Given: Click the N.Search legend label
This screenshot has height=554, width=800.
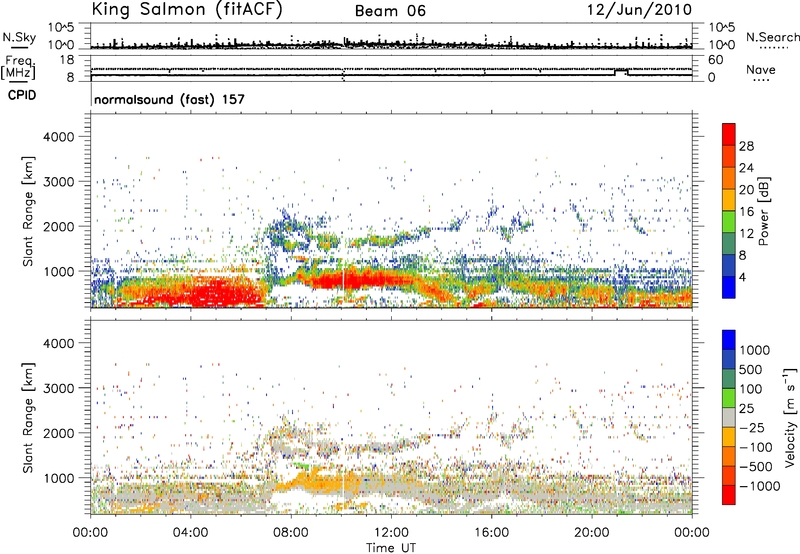Looking at the screenshot, I should click(x=772, y=37).
